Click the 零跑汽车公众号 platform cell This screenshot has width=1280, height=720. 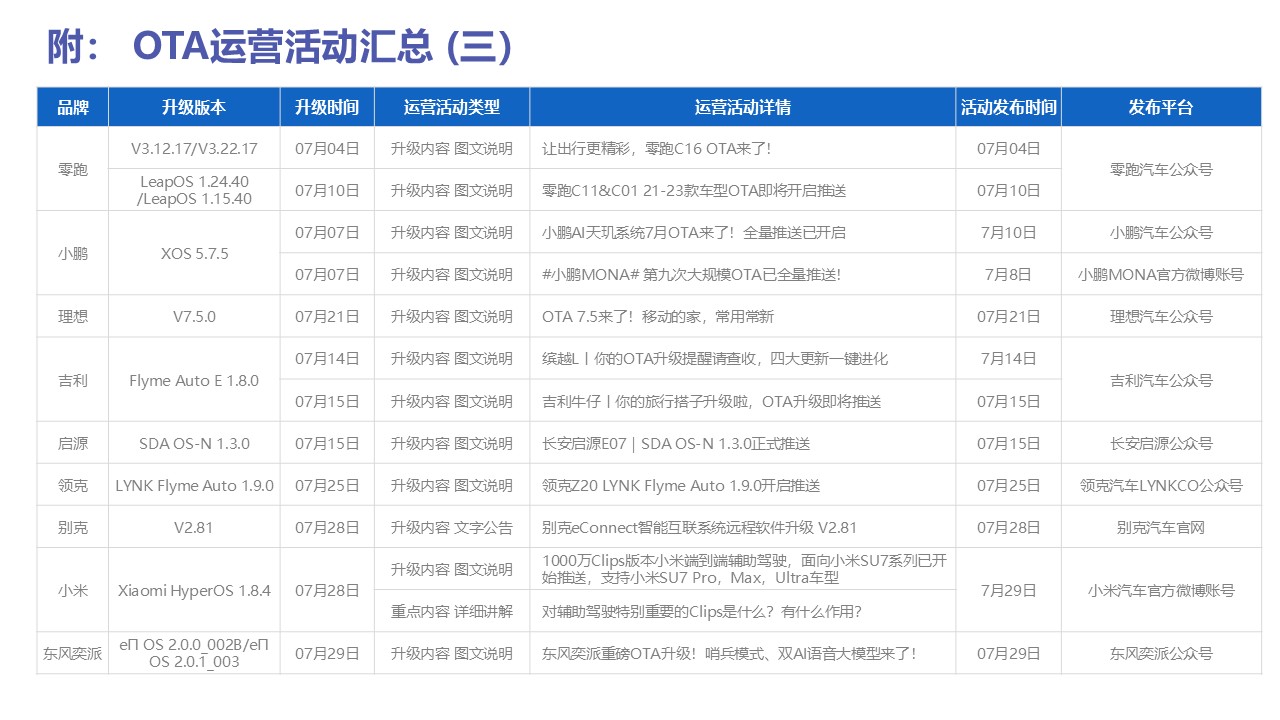click(x=1161, y=169)
